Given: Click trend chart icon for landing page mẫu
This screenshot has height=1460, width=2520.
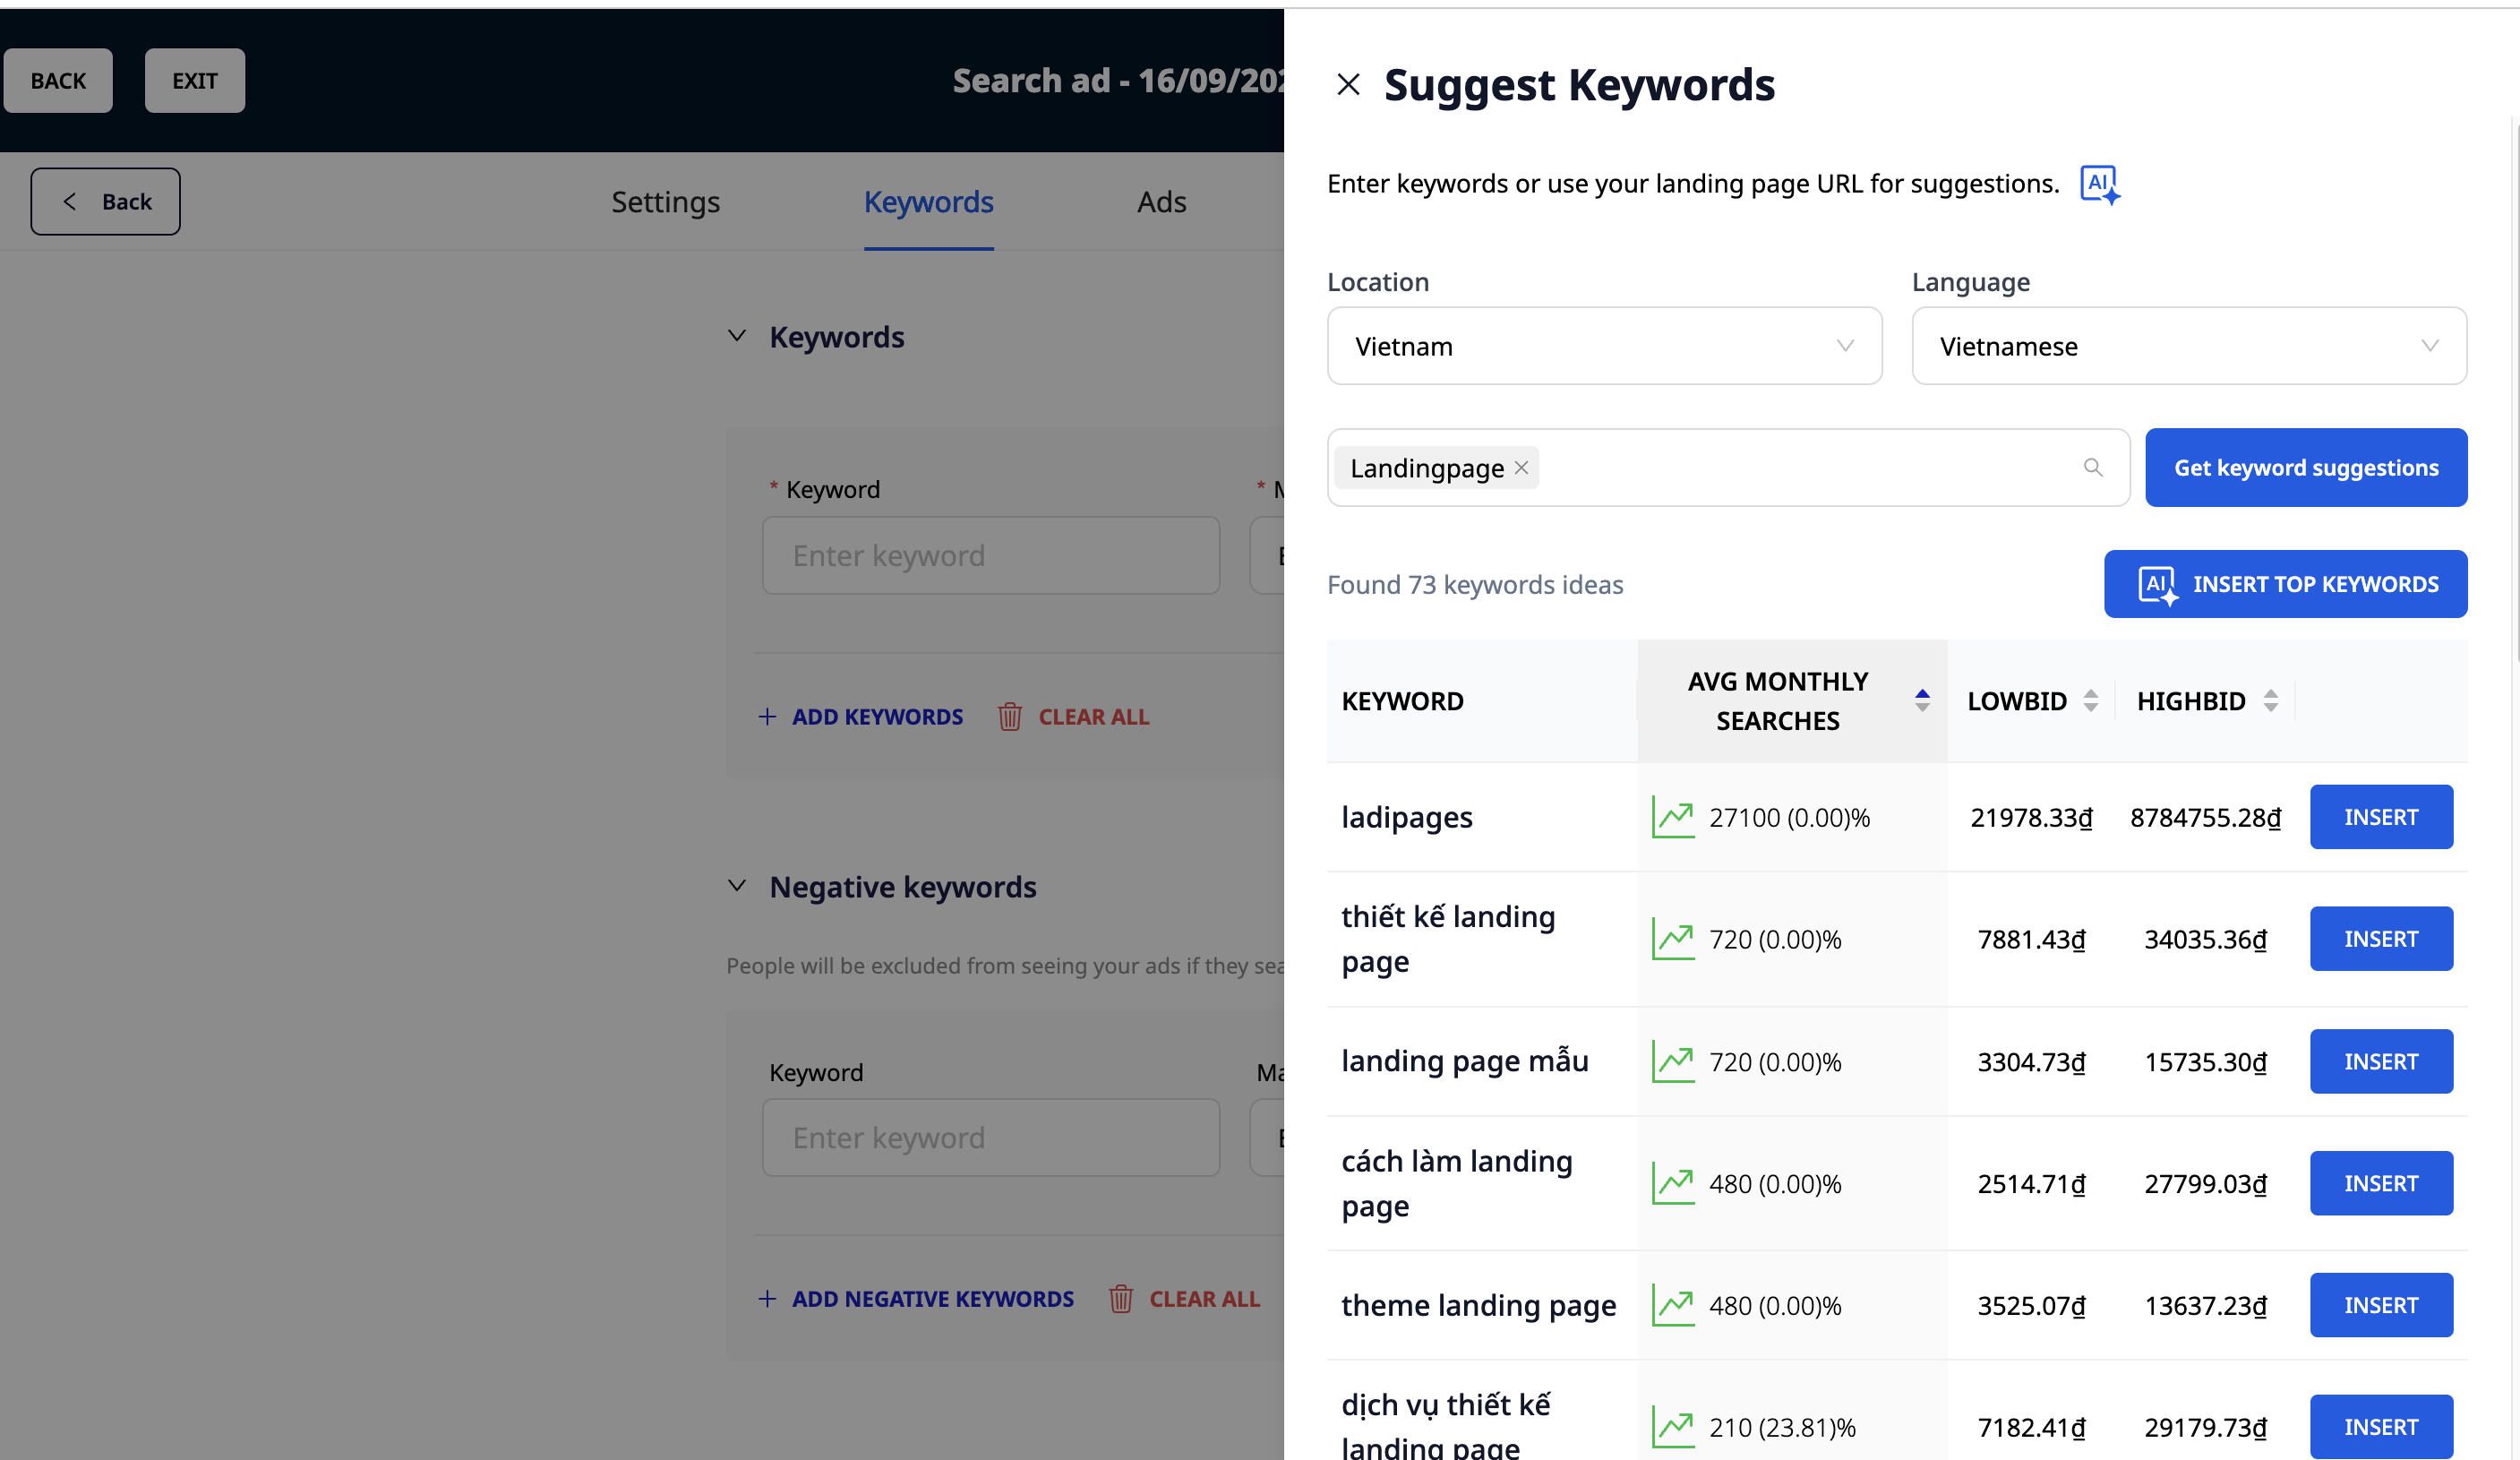Looking at the screenshot, I should pos(1672,1062).
